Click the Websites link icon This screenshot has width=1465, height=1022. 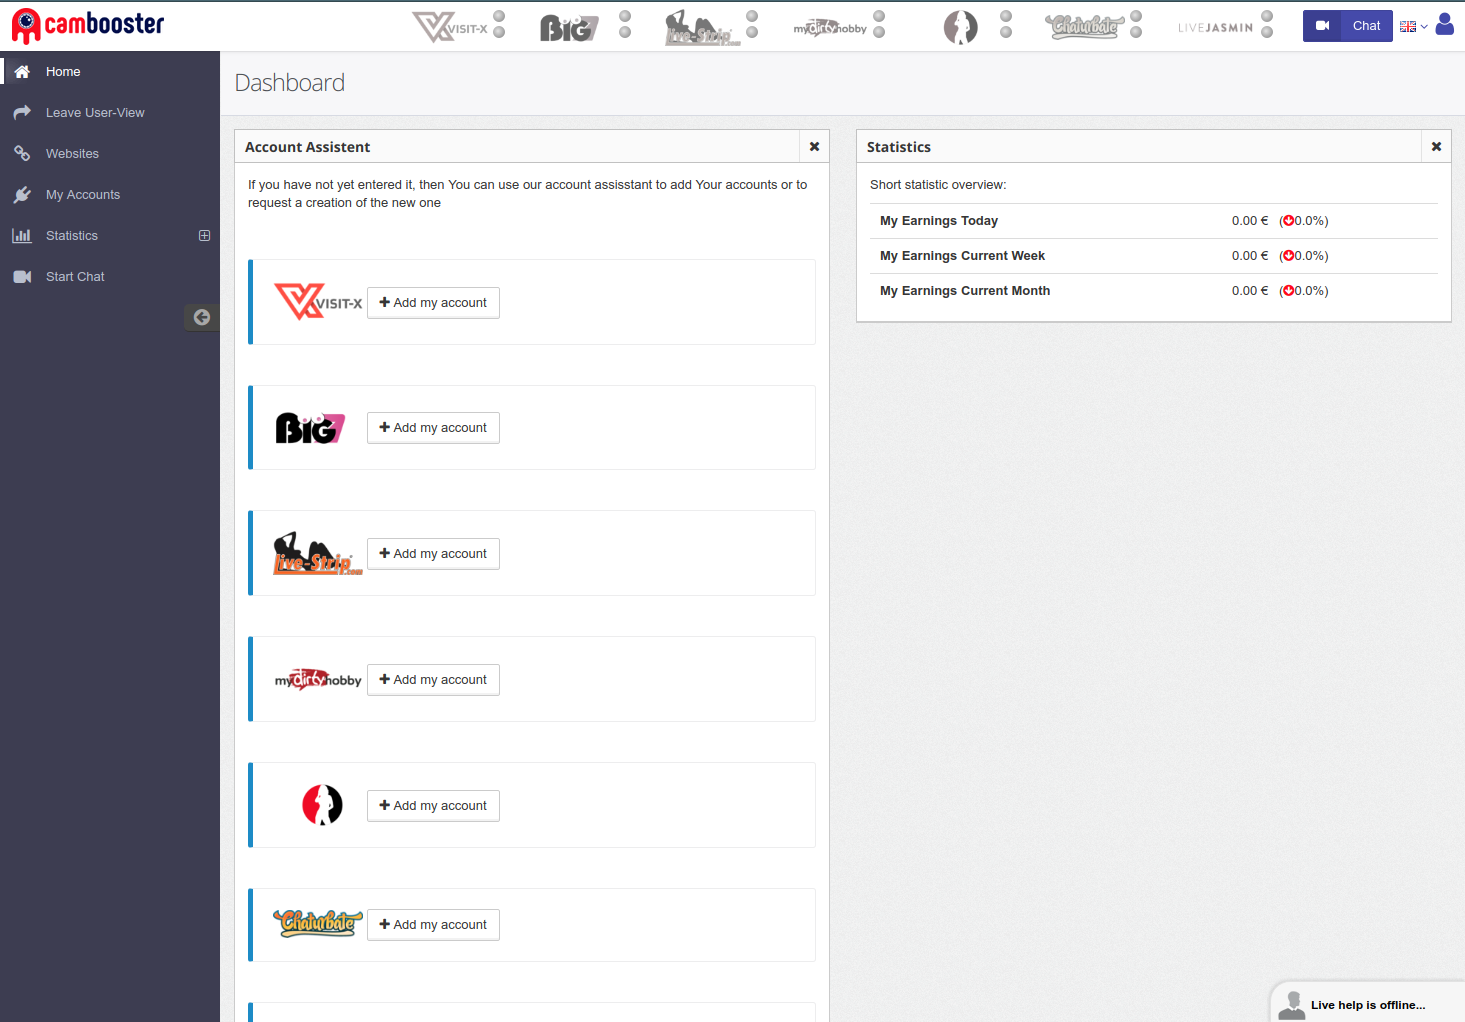[x=22, y=154]
